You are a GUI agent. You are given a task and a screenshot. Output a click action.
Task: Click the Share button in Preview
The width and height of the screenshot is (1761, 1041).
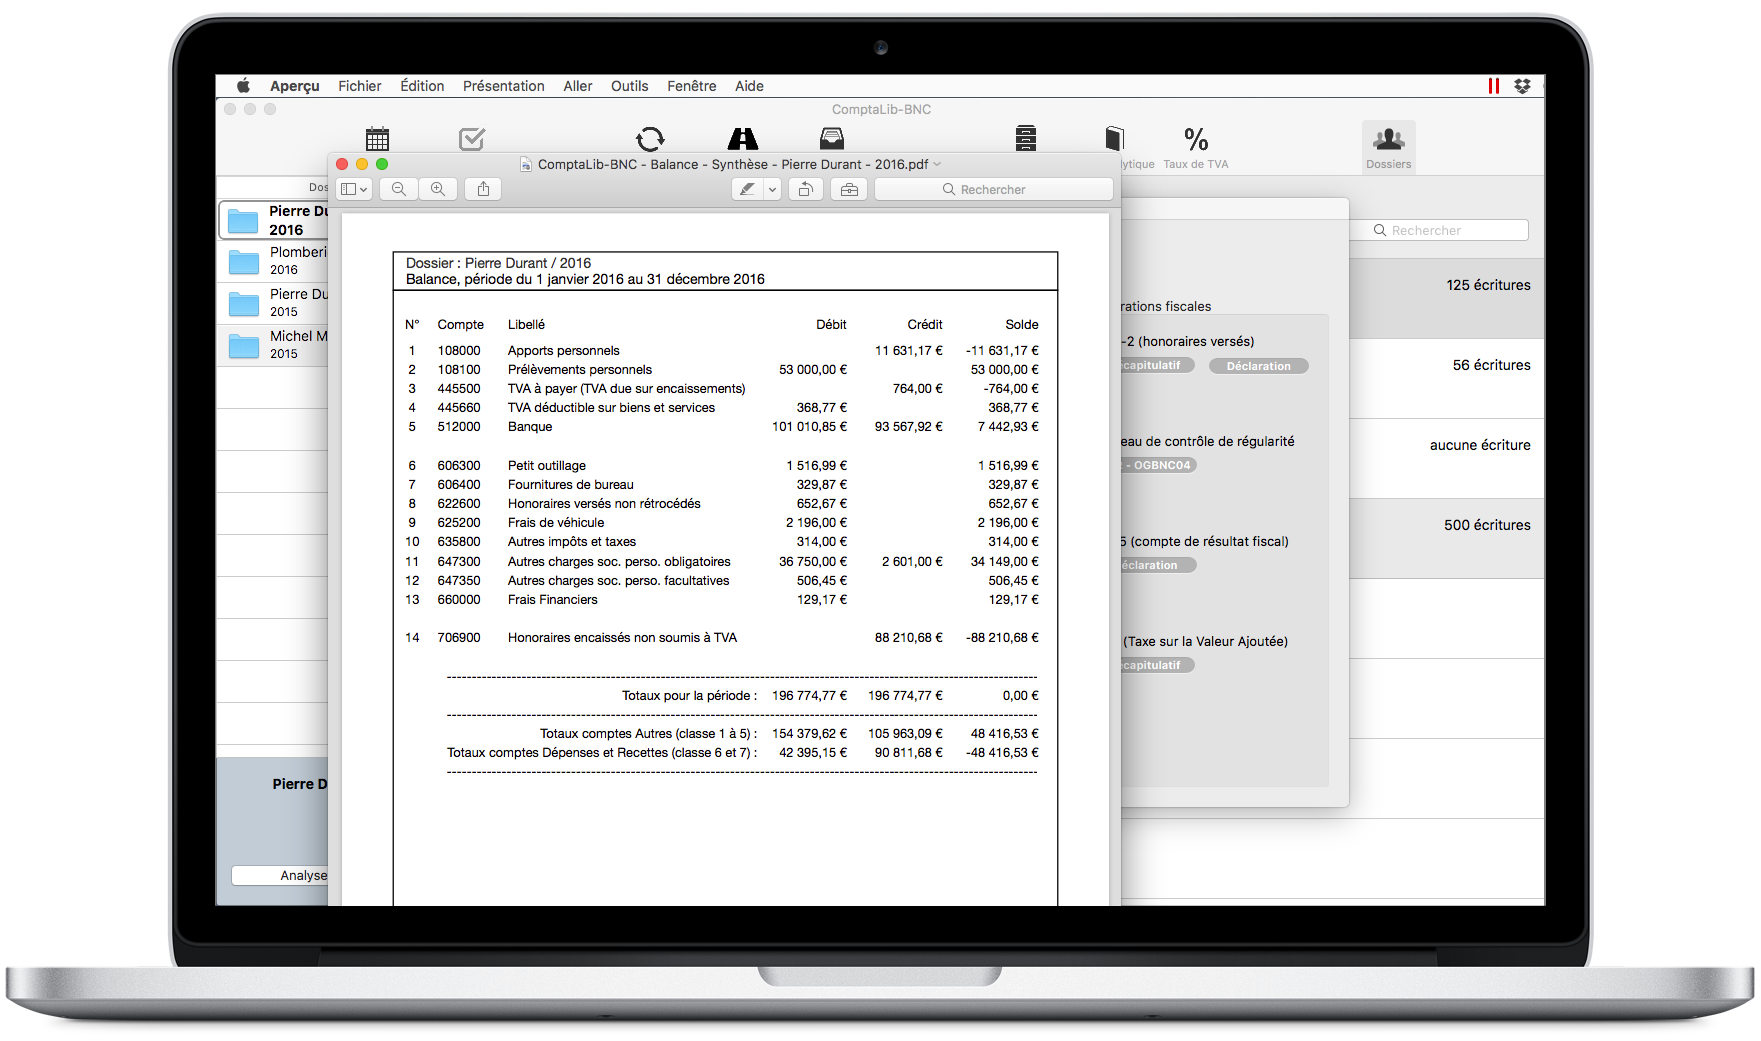tap(483, 189)
